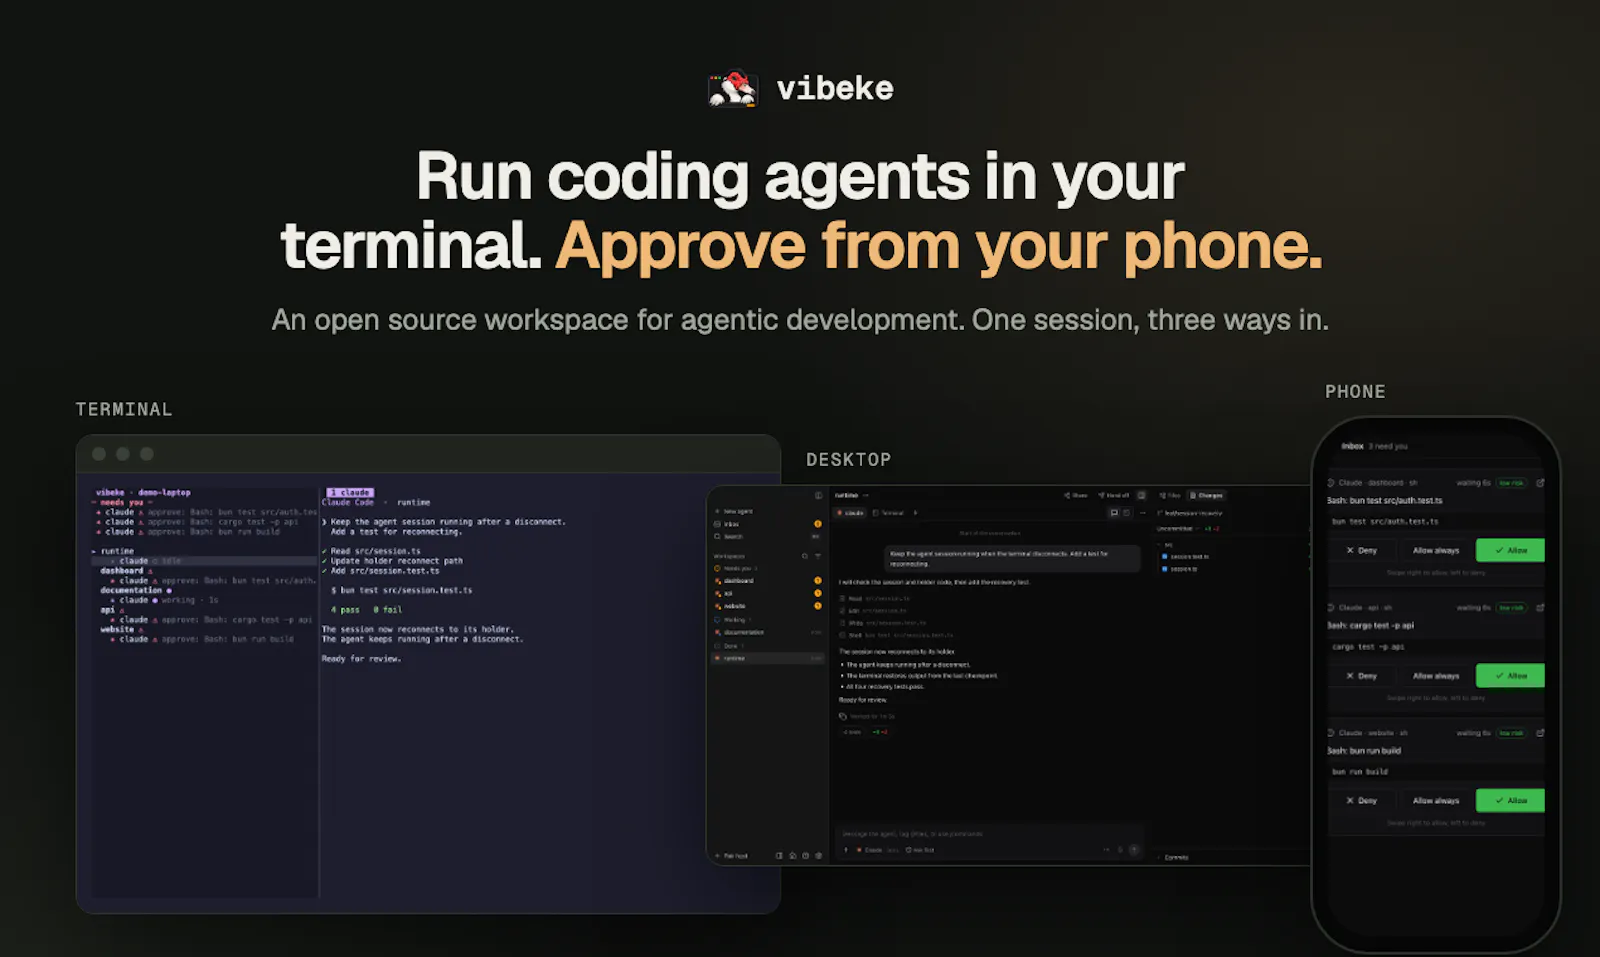
Task: Allow always for cargo test -p api
Action: pyautogui.click(x=1435, y=675)
